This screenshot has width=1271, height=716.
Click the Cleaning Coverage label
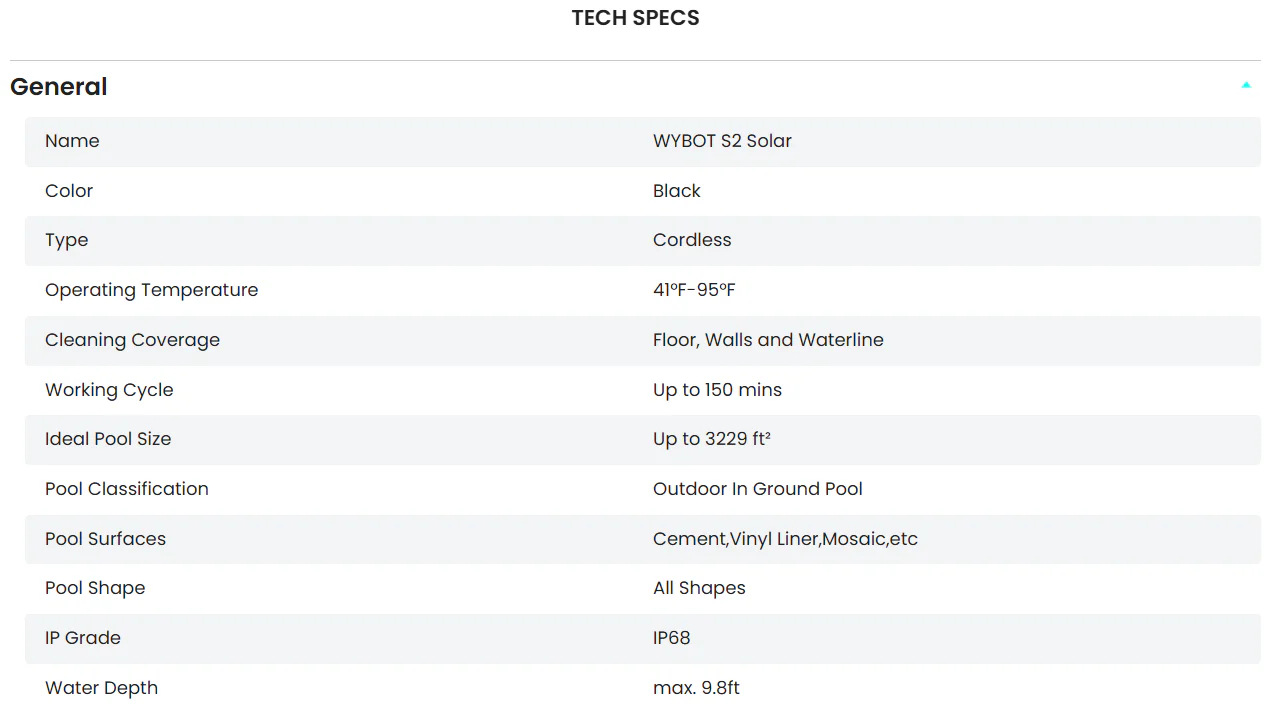point(132,340)
